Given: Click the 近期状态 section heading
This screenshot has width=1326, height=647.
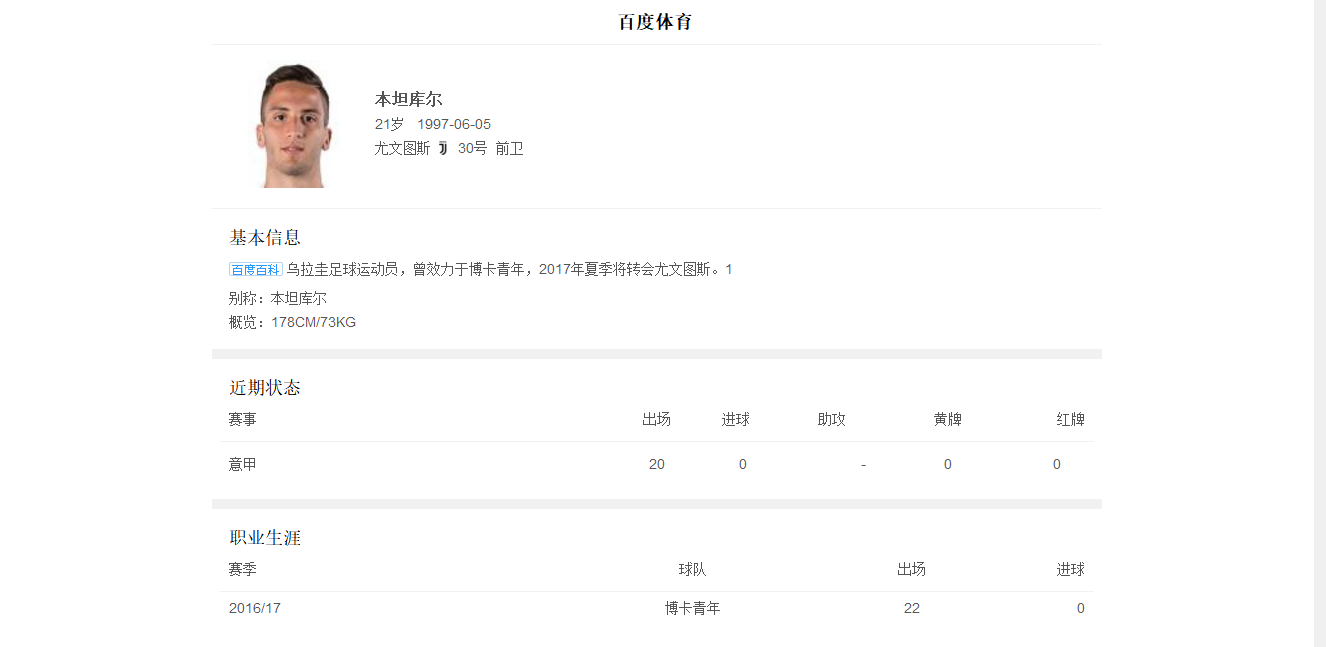Looking at the screenshot, I should pyautogui.click(x=265, y=388).
